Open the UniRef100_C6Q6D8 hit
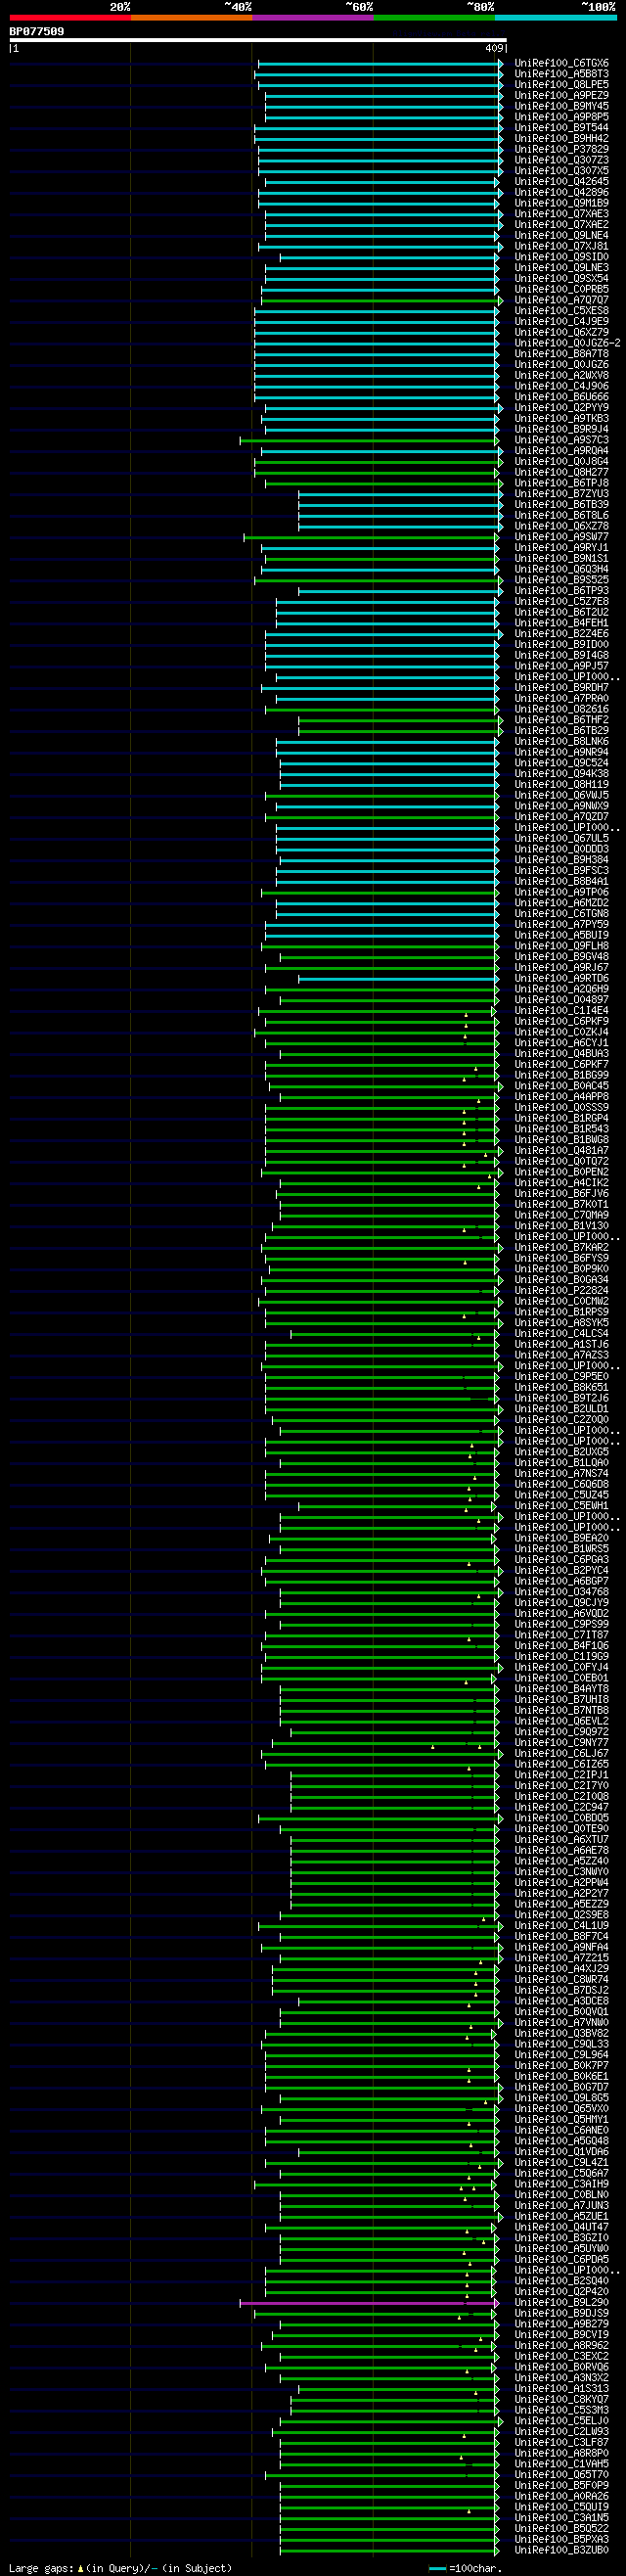Screen dimensions: 626x2576 (x=561, y=1485)
